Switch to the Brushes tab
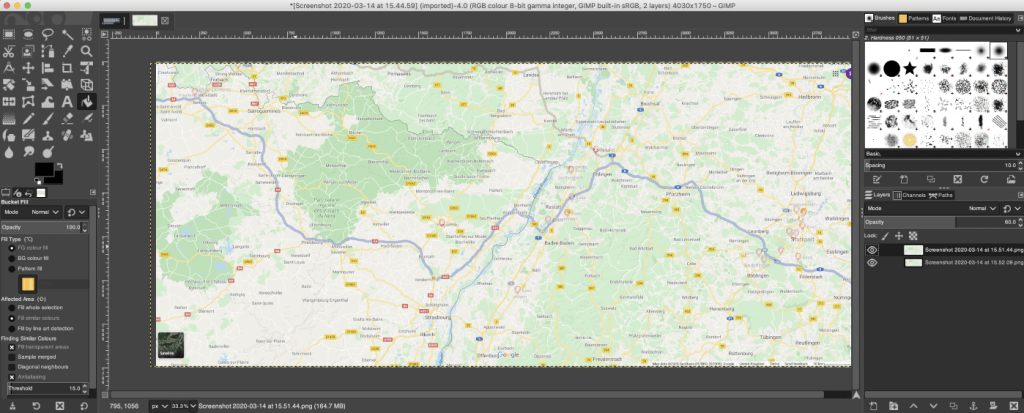 click(879, 18)
